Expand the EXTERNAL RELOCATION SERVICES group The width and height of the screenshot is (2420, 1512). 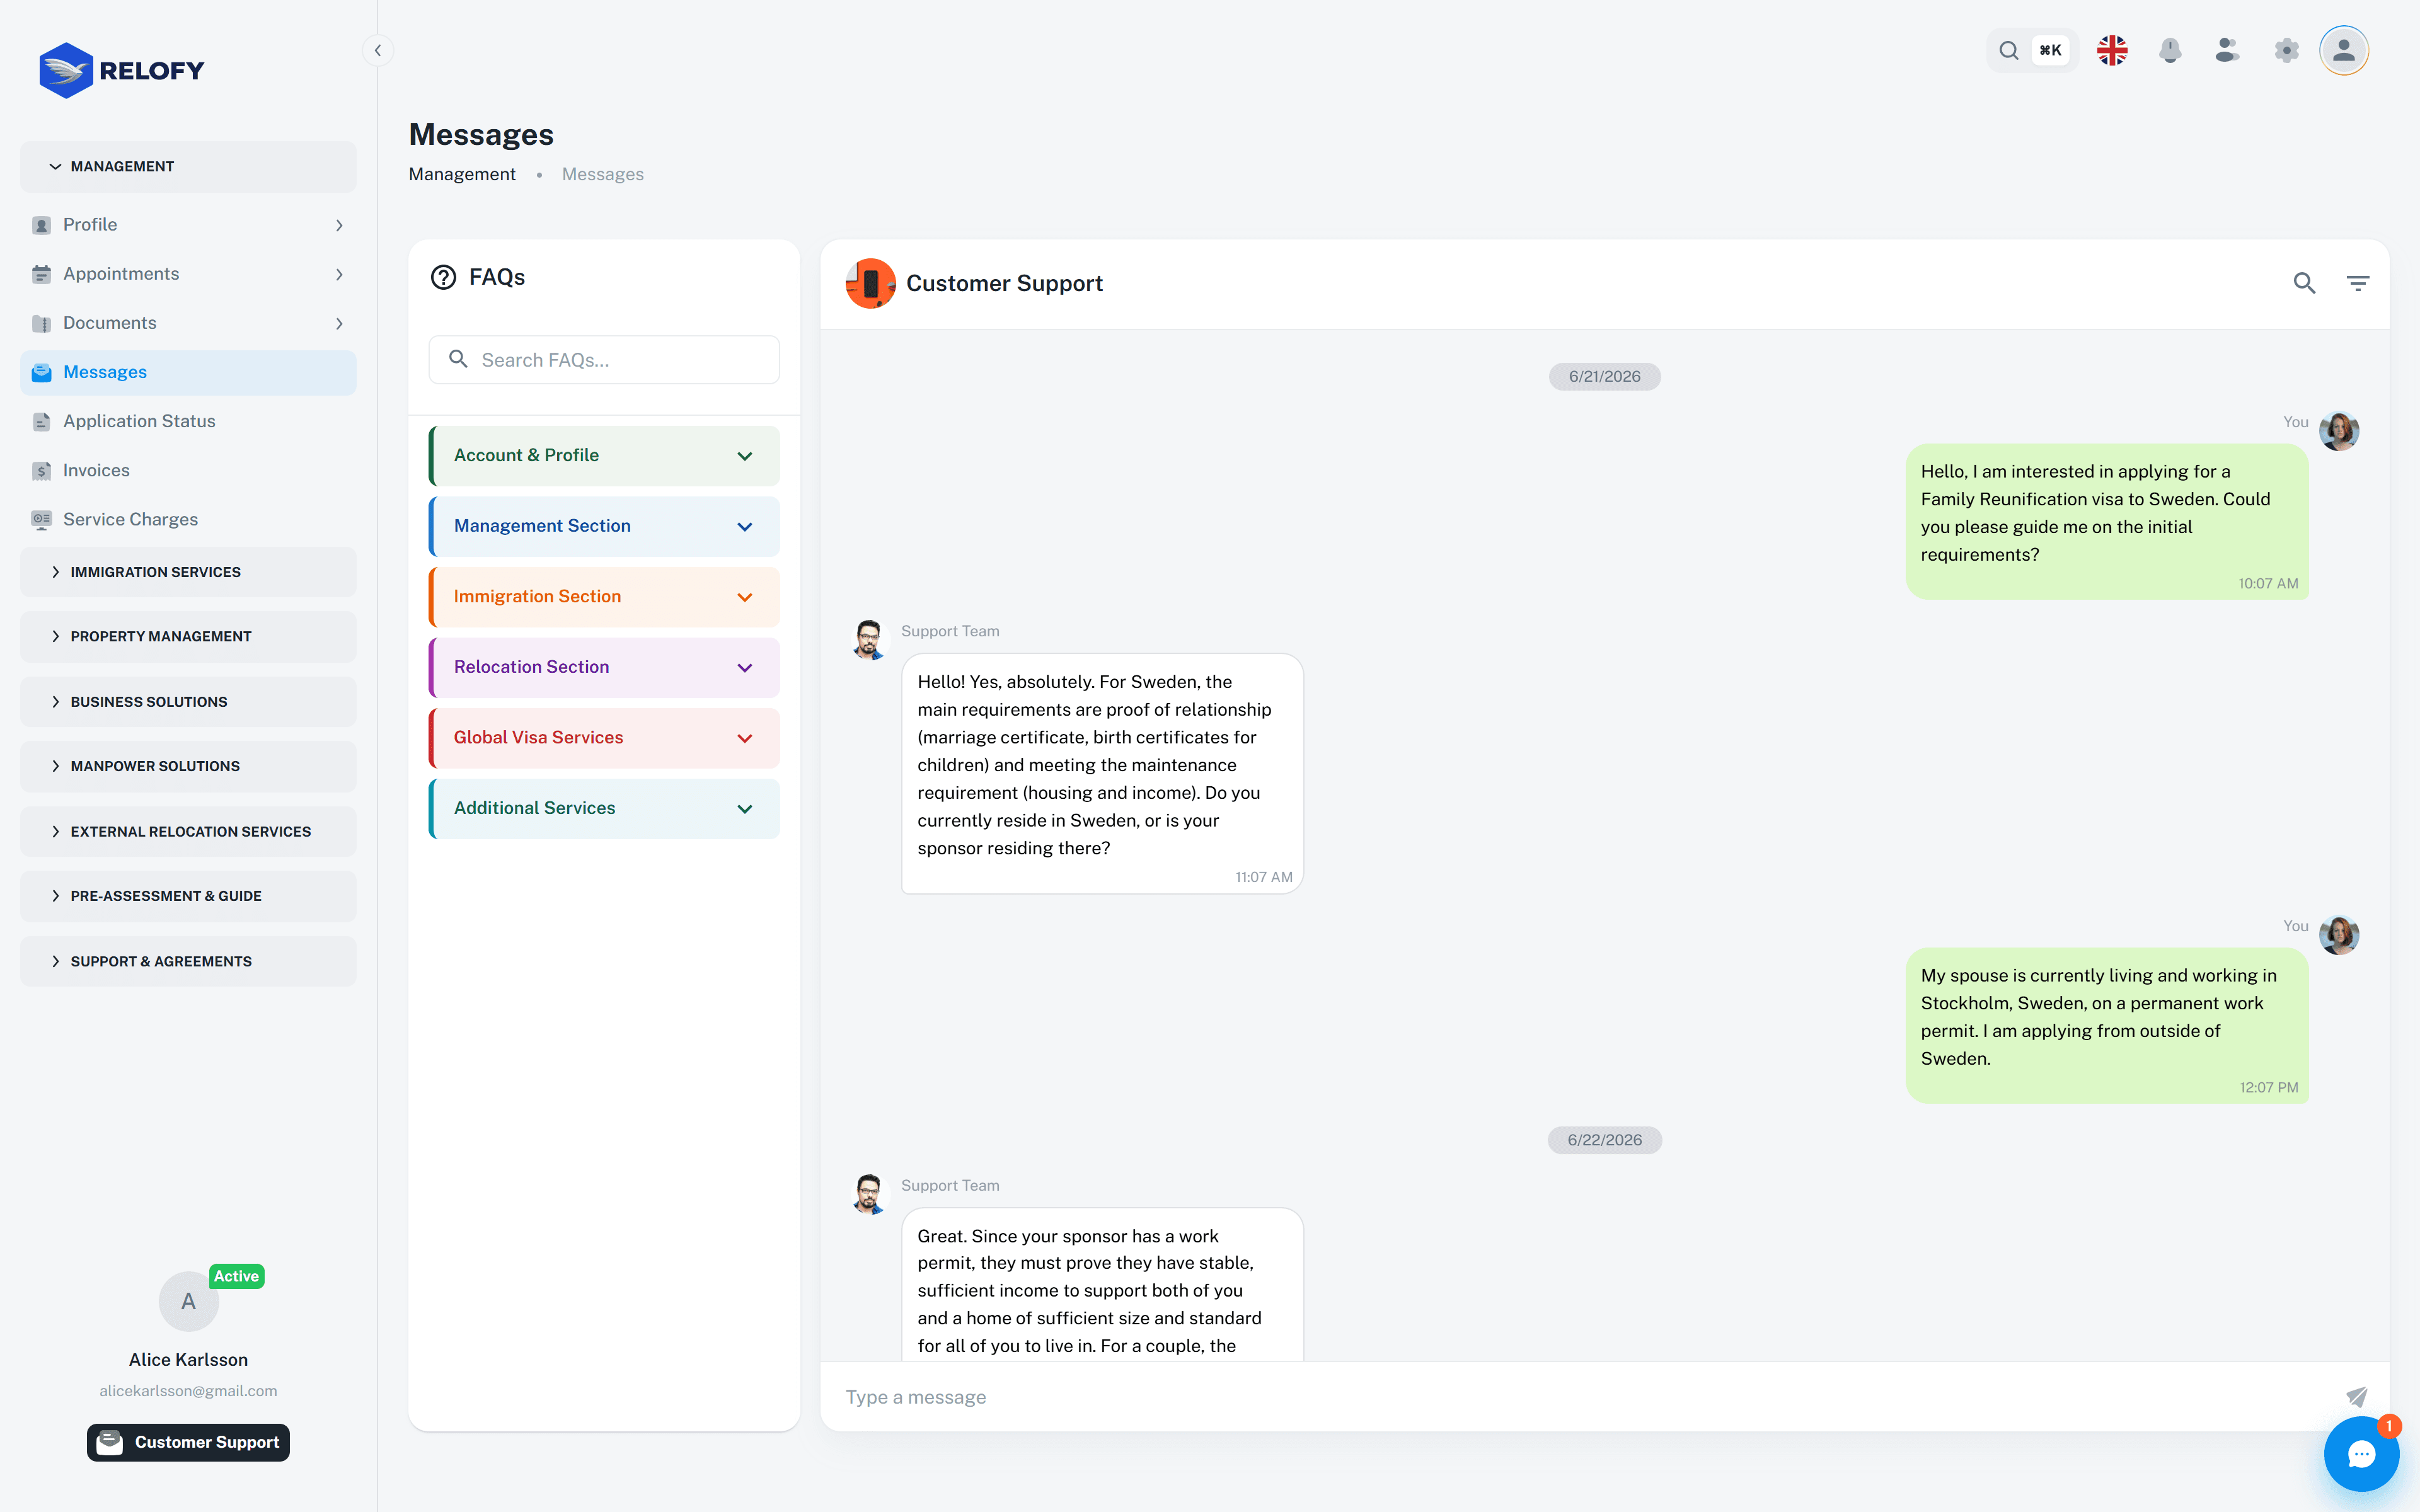(x=188, y=831)
